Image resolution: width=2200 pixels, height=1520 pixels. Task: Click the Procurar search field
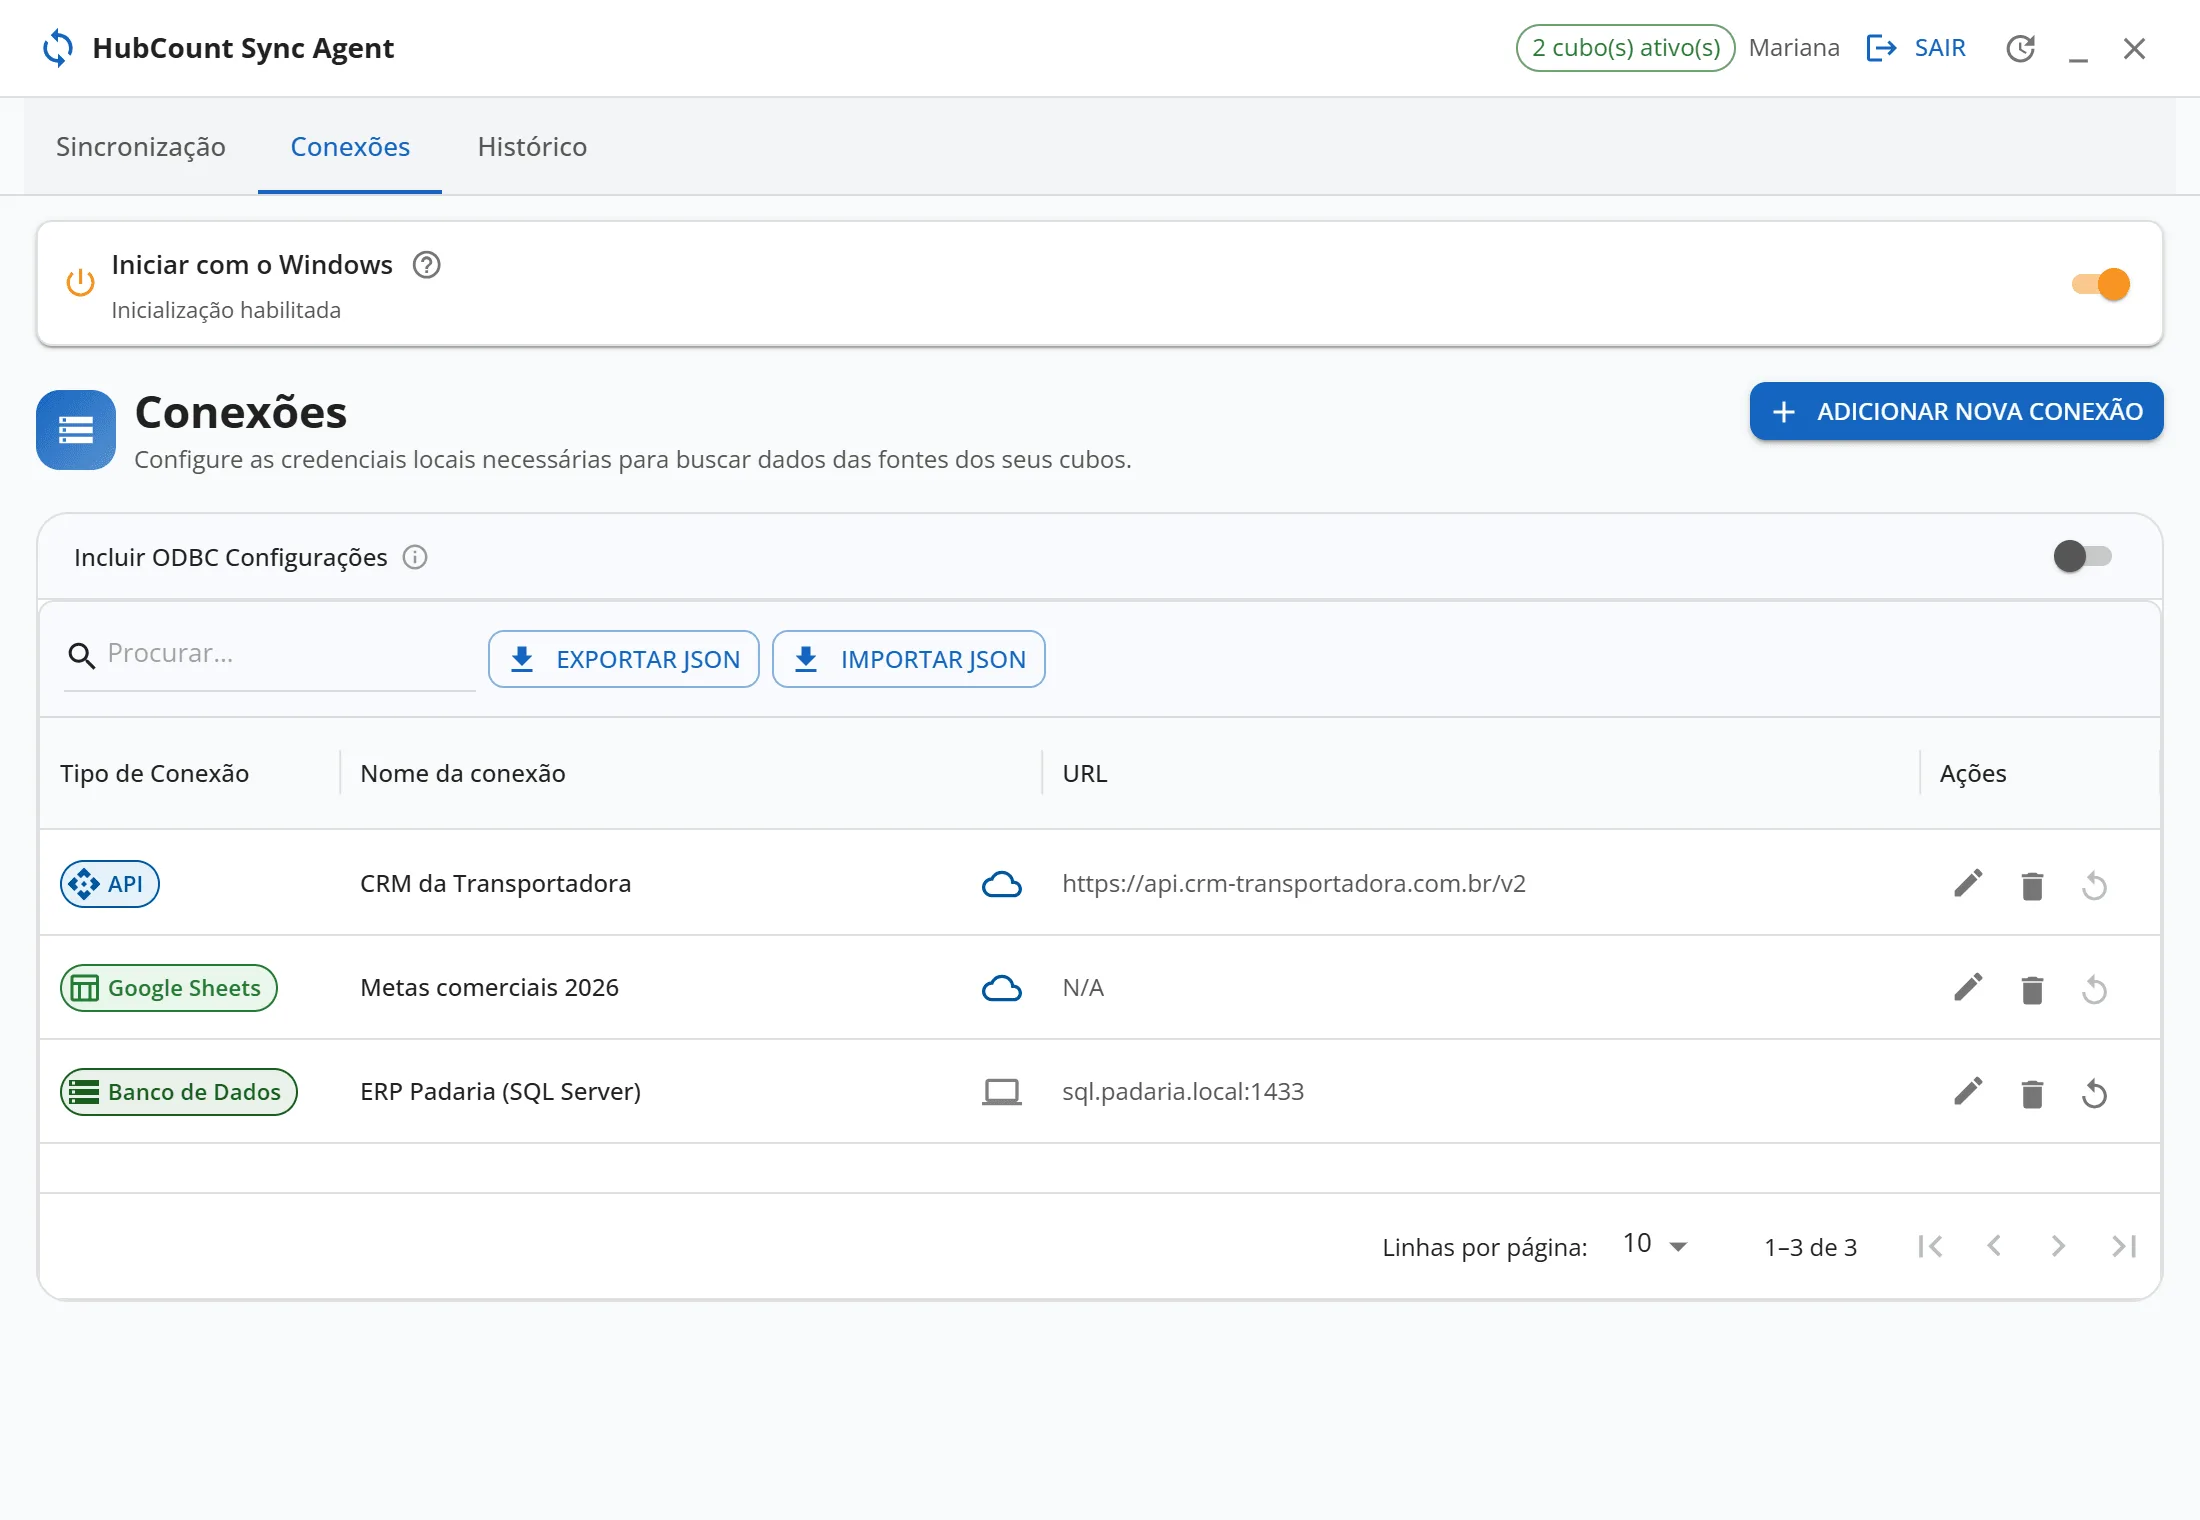pos(270,654)
